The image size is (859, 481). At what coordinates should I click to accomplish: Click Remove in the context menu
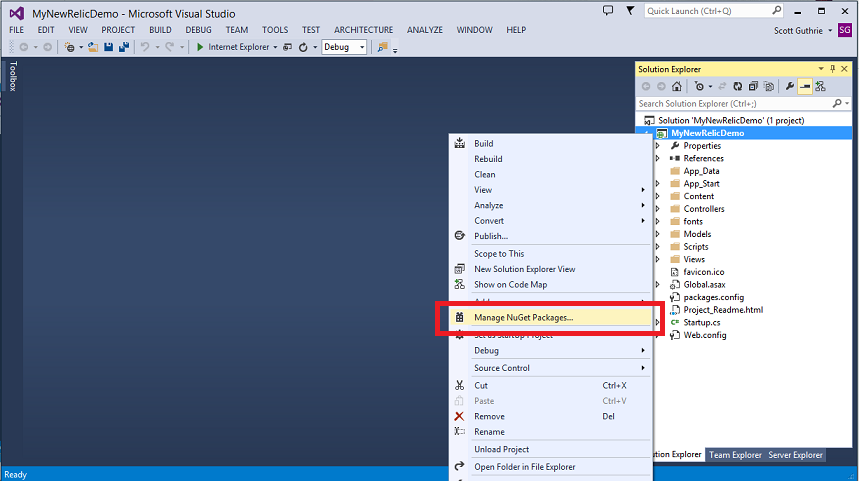pyautogui.click(x=551, y=416)
